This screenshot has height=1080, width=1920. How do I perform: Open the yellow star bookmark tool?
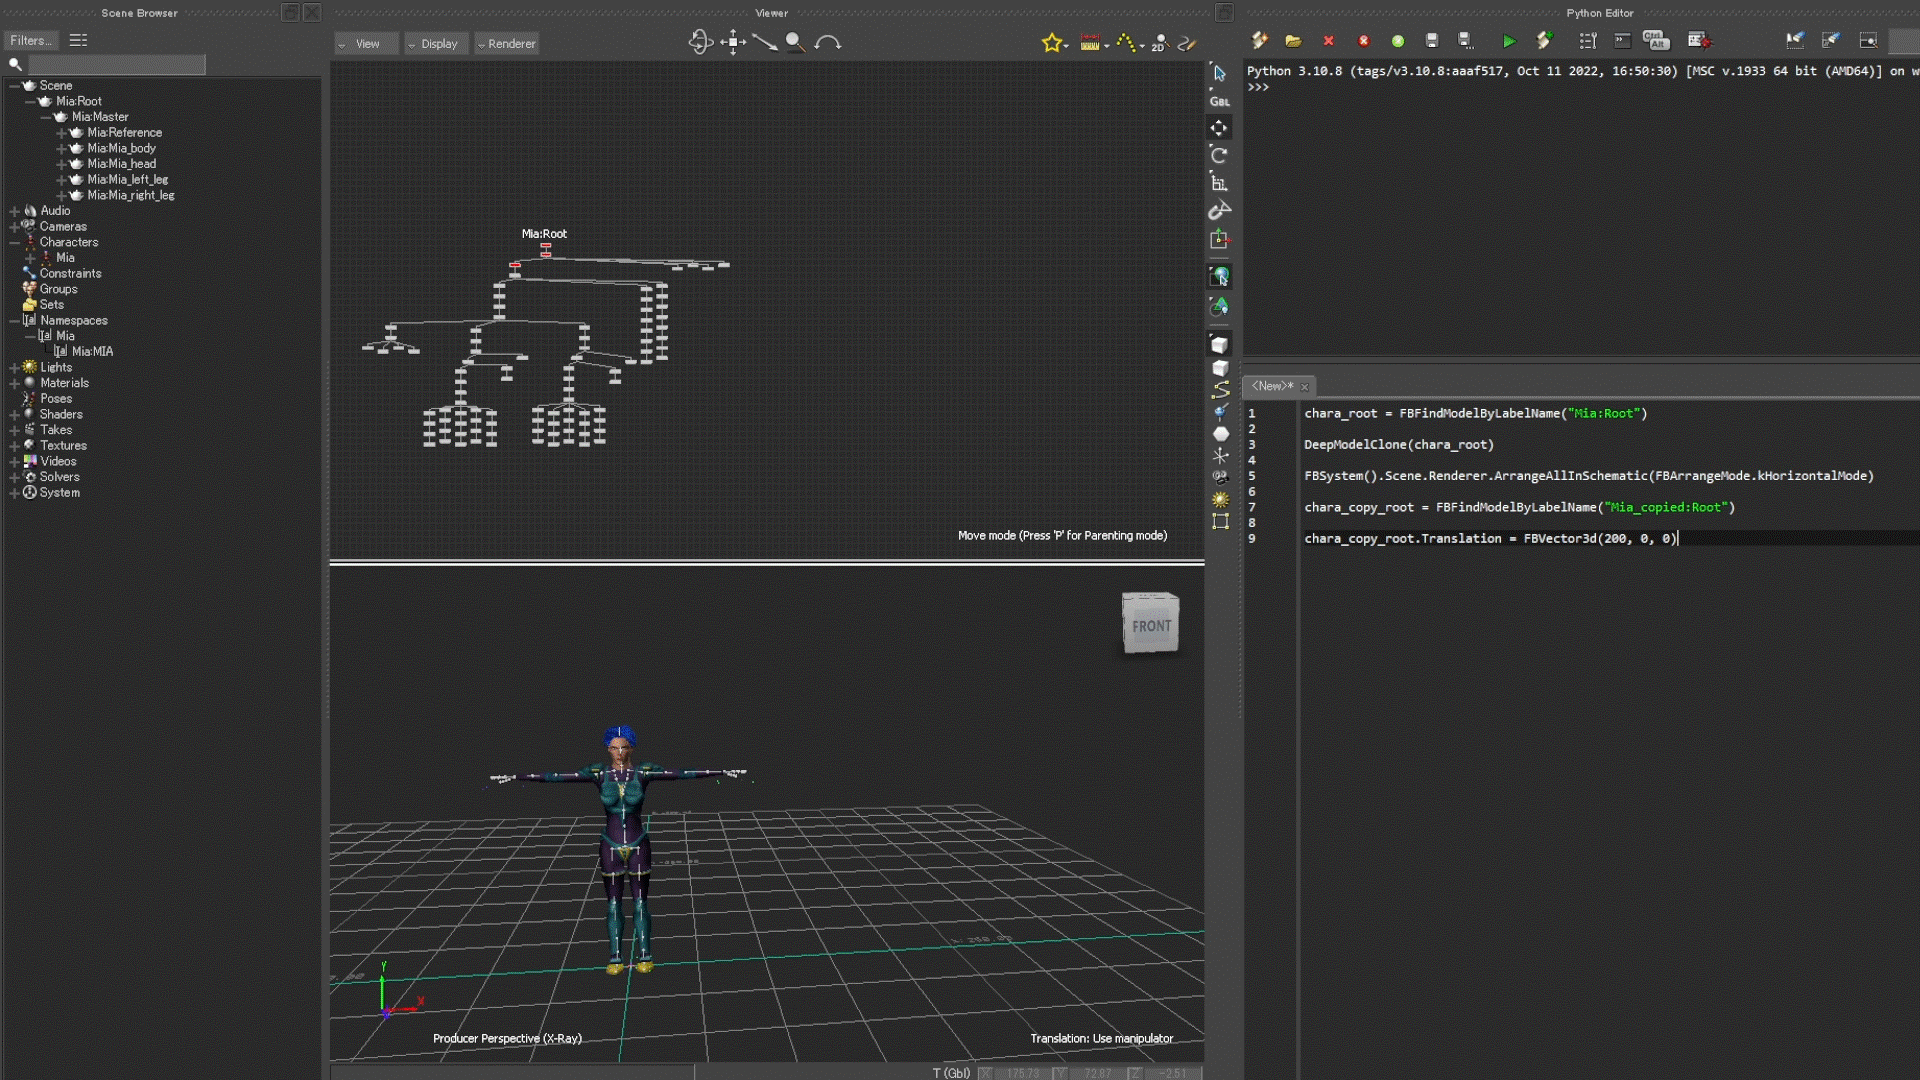1051,42
